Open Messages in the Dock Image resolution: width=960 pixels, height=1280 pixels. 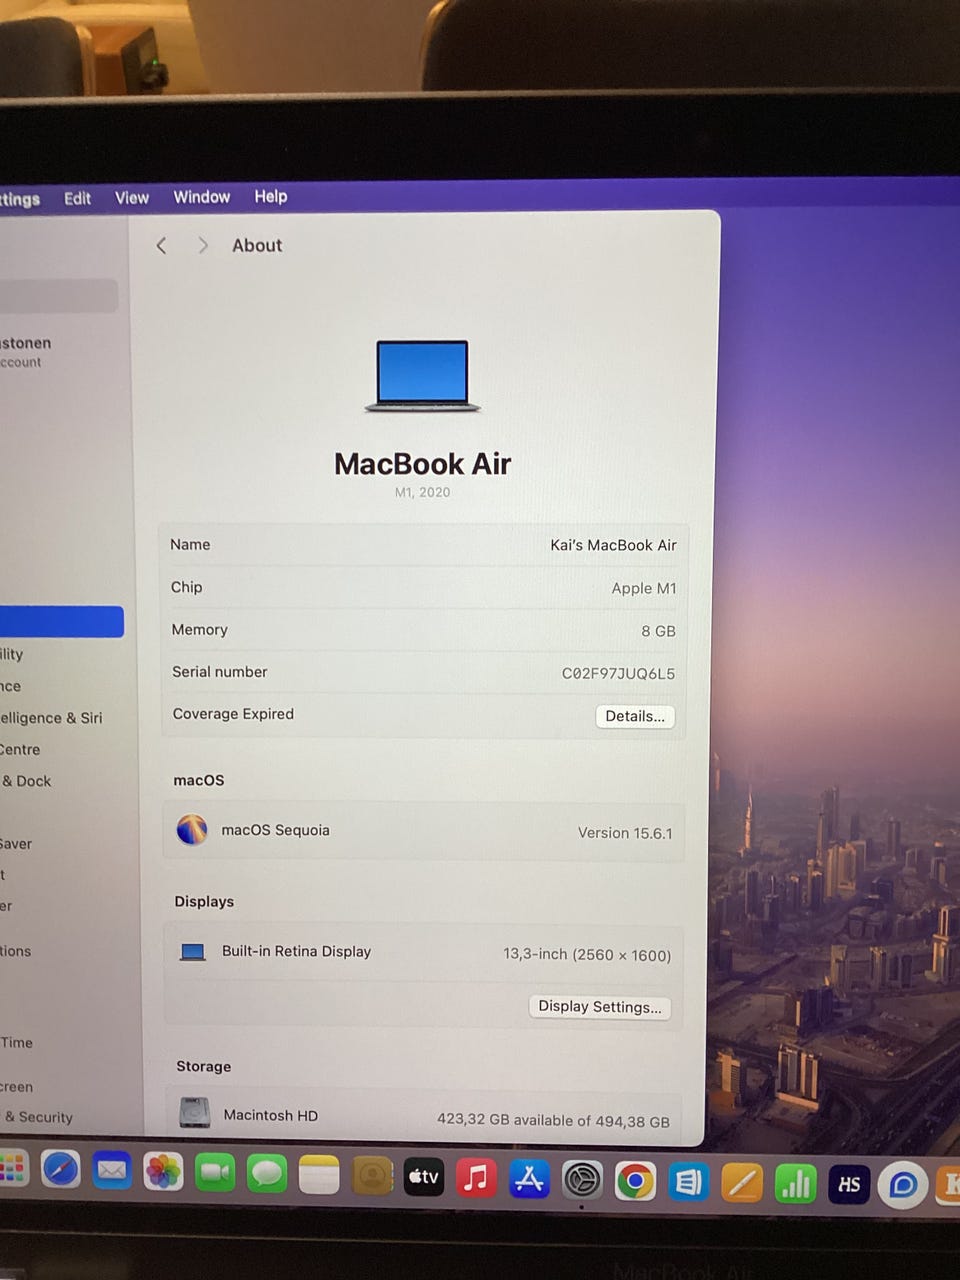(266, 1173)
